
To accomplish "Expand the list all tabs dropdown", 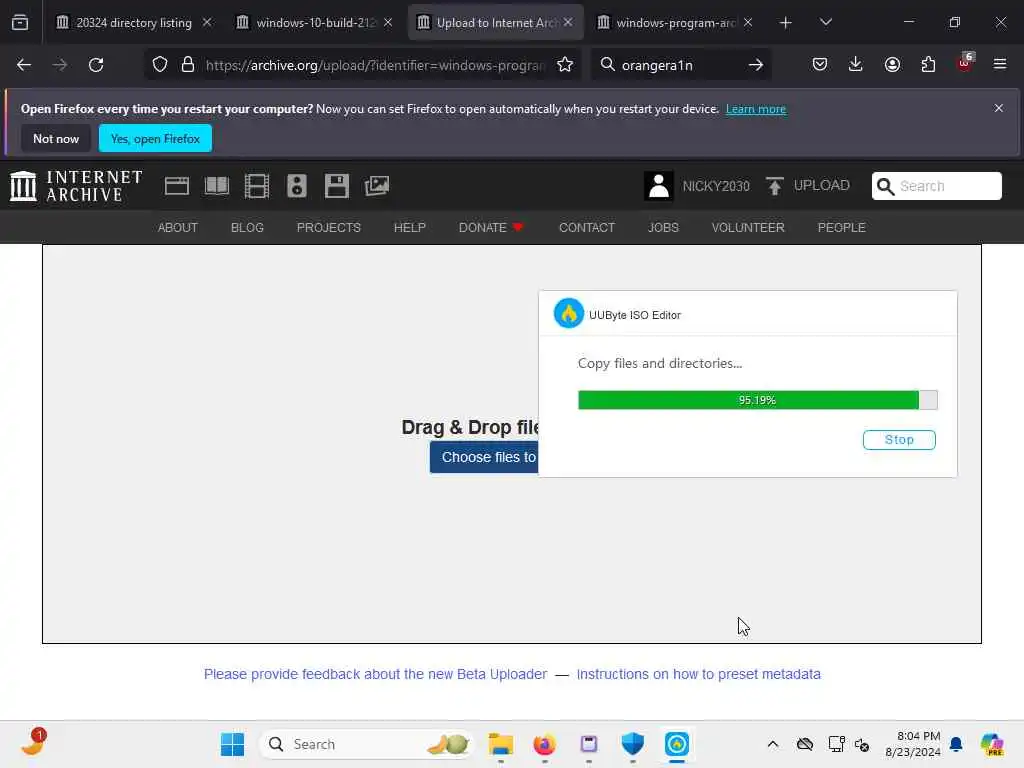I will (826, 23).
